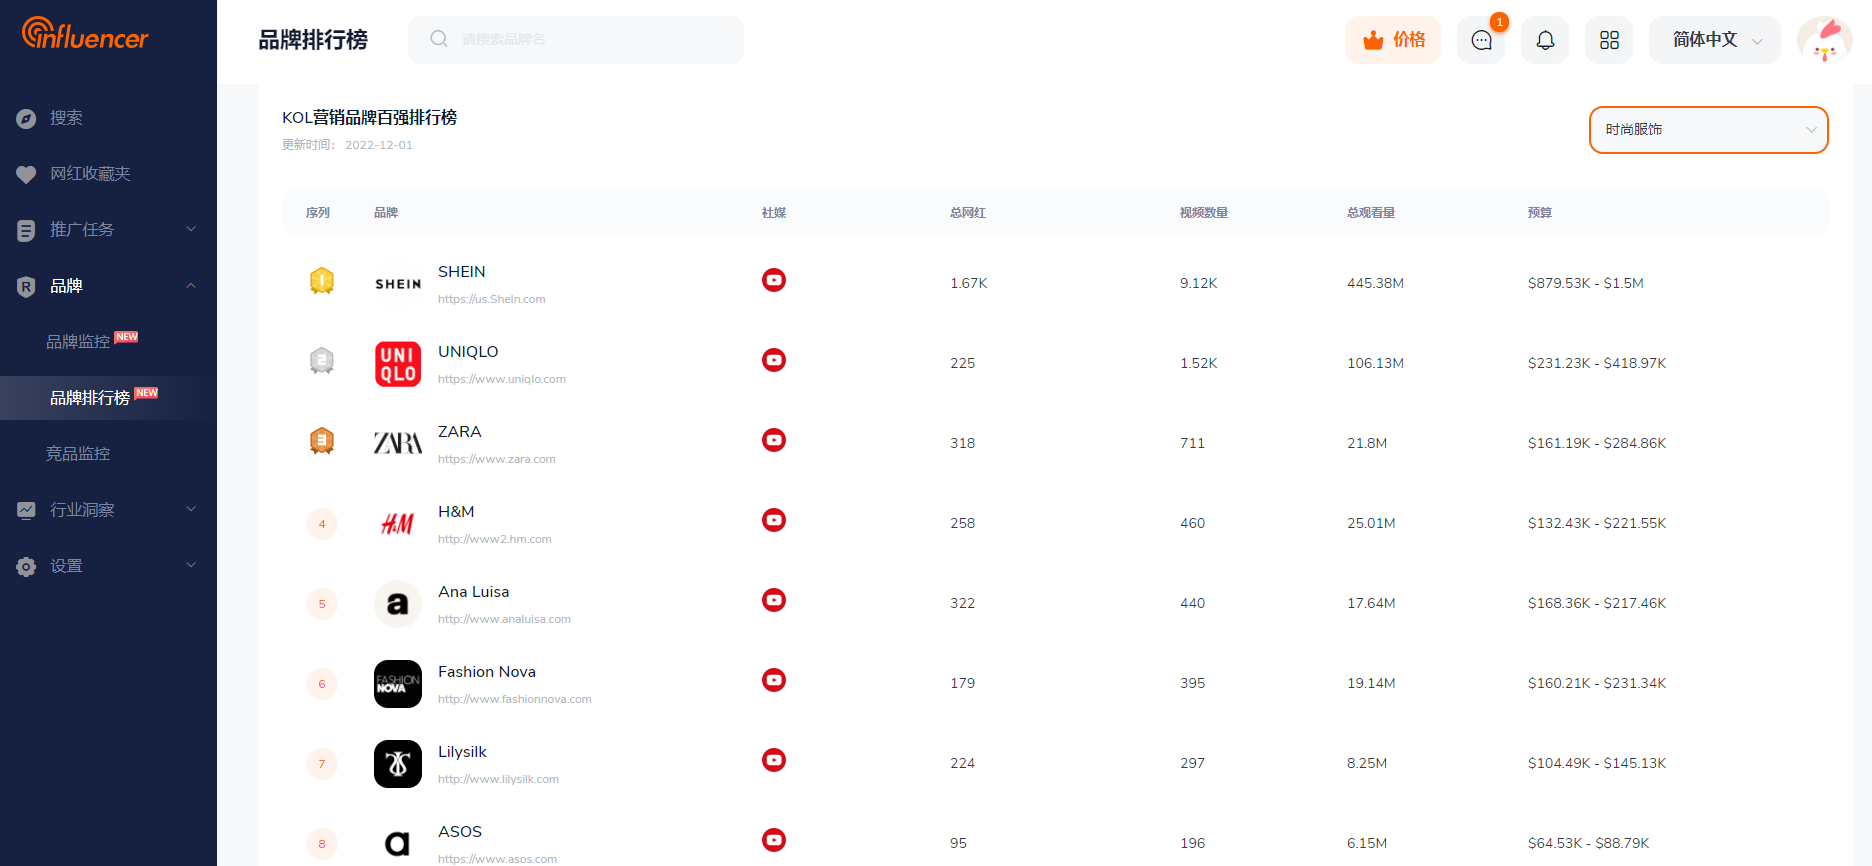Screen dimensions: 1872x866
Task: Open the 简体中文 language dropdown
Action: [x=1714, y=40]
